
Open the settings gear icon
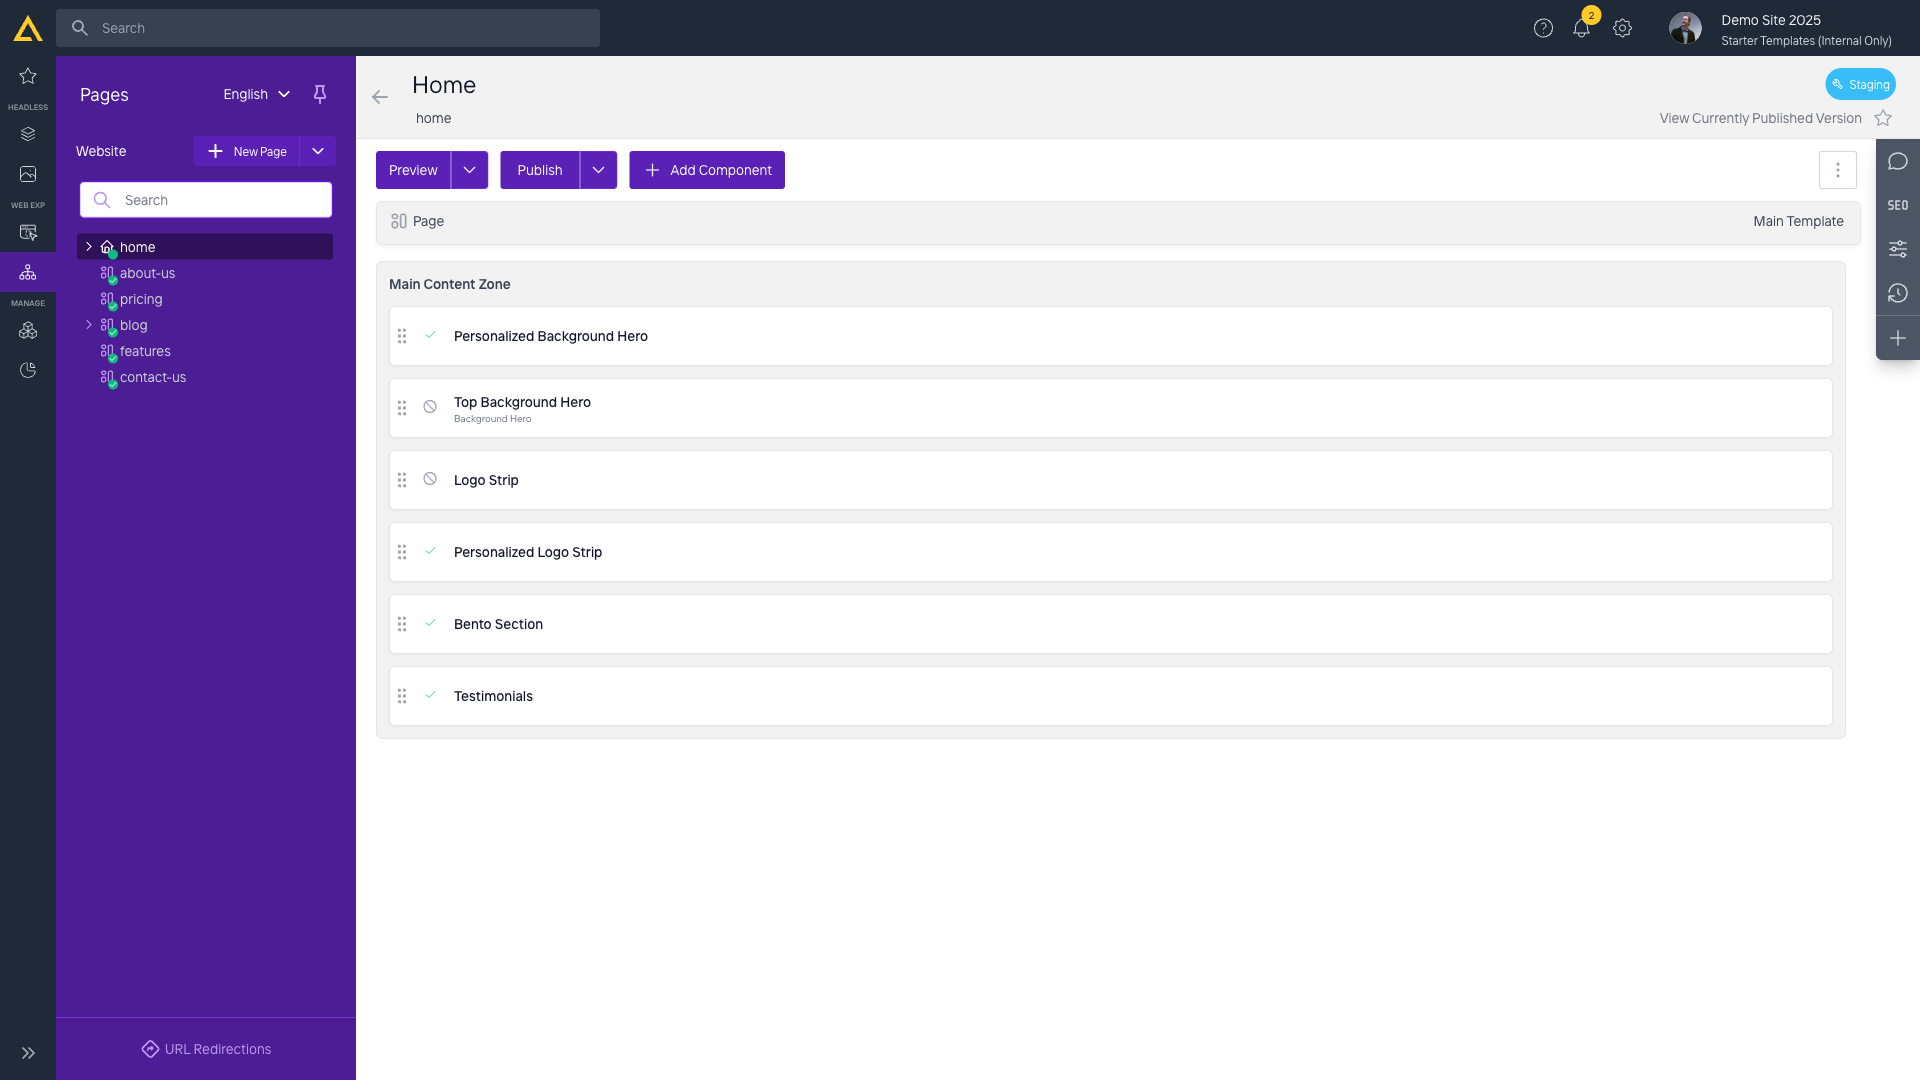[1622, 28]
